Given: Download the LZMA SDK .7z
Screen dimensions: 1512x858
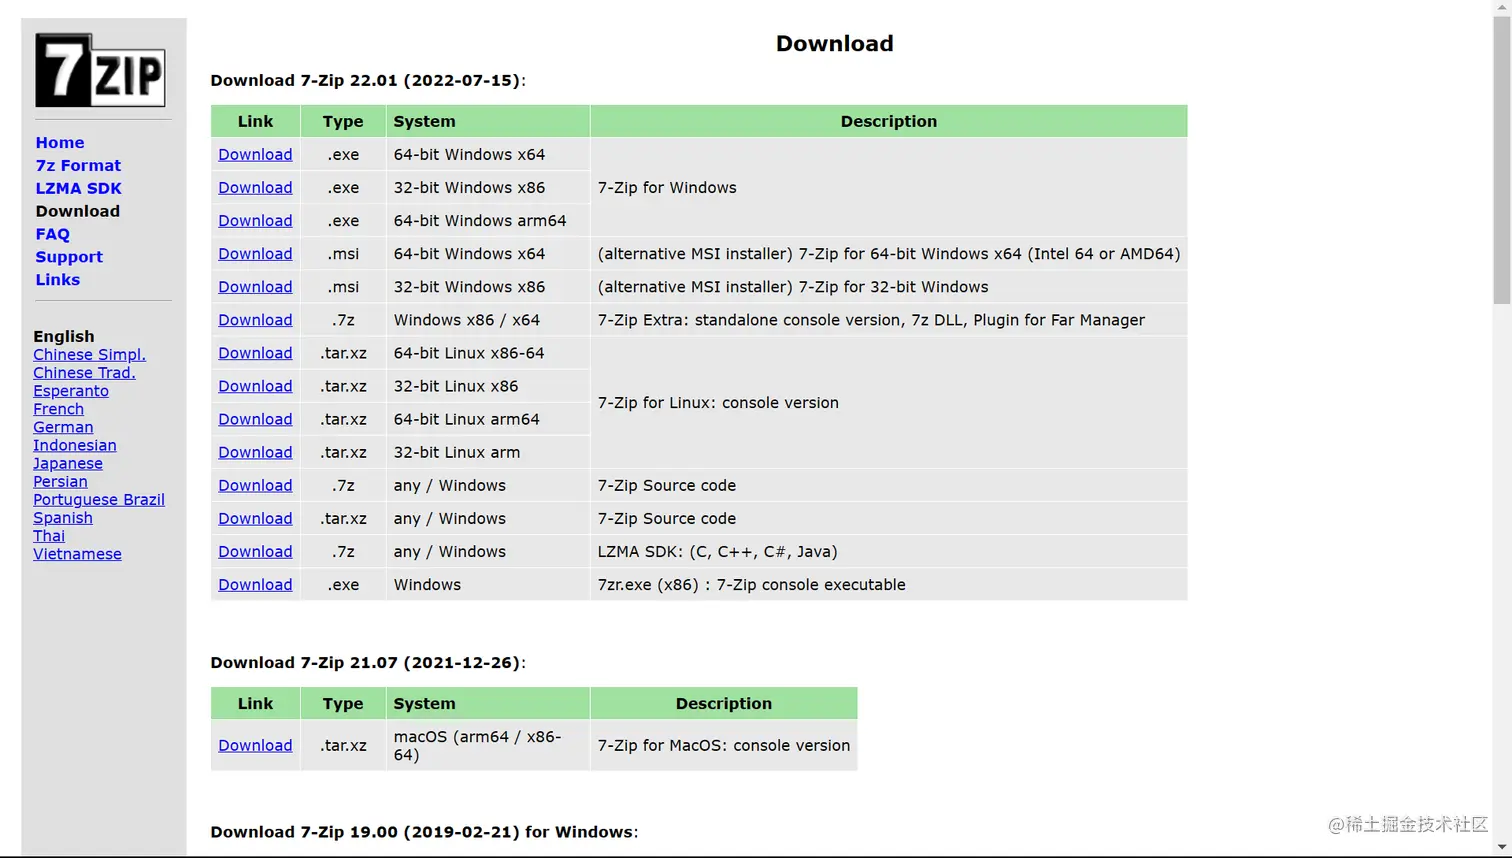Looking at the screenshot, I should [255, 551].
